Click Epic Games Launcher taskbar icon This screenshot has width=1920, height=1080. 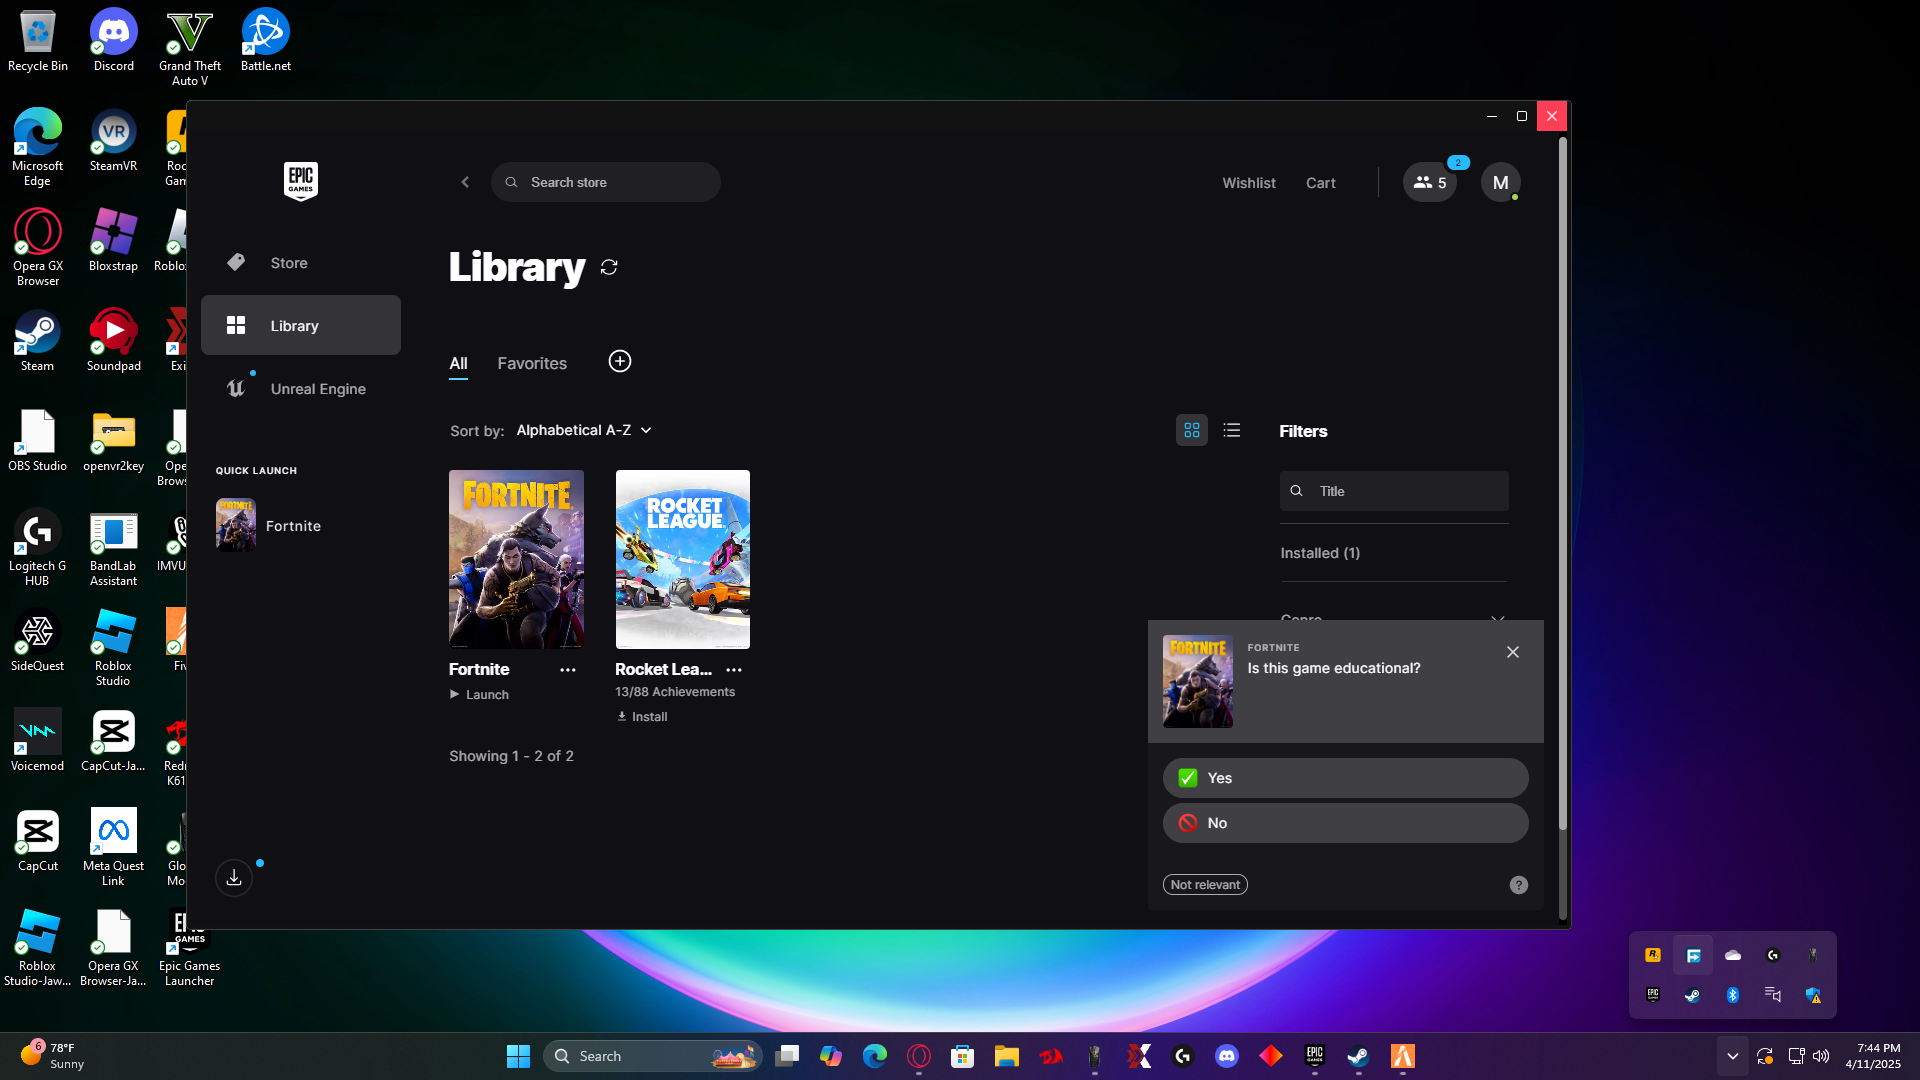[1315, 1056]
